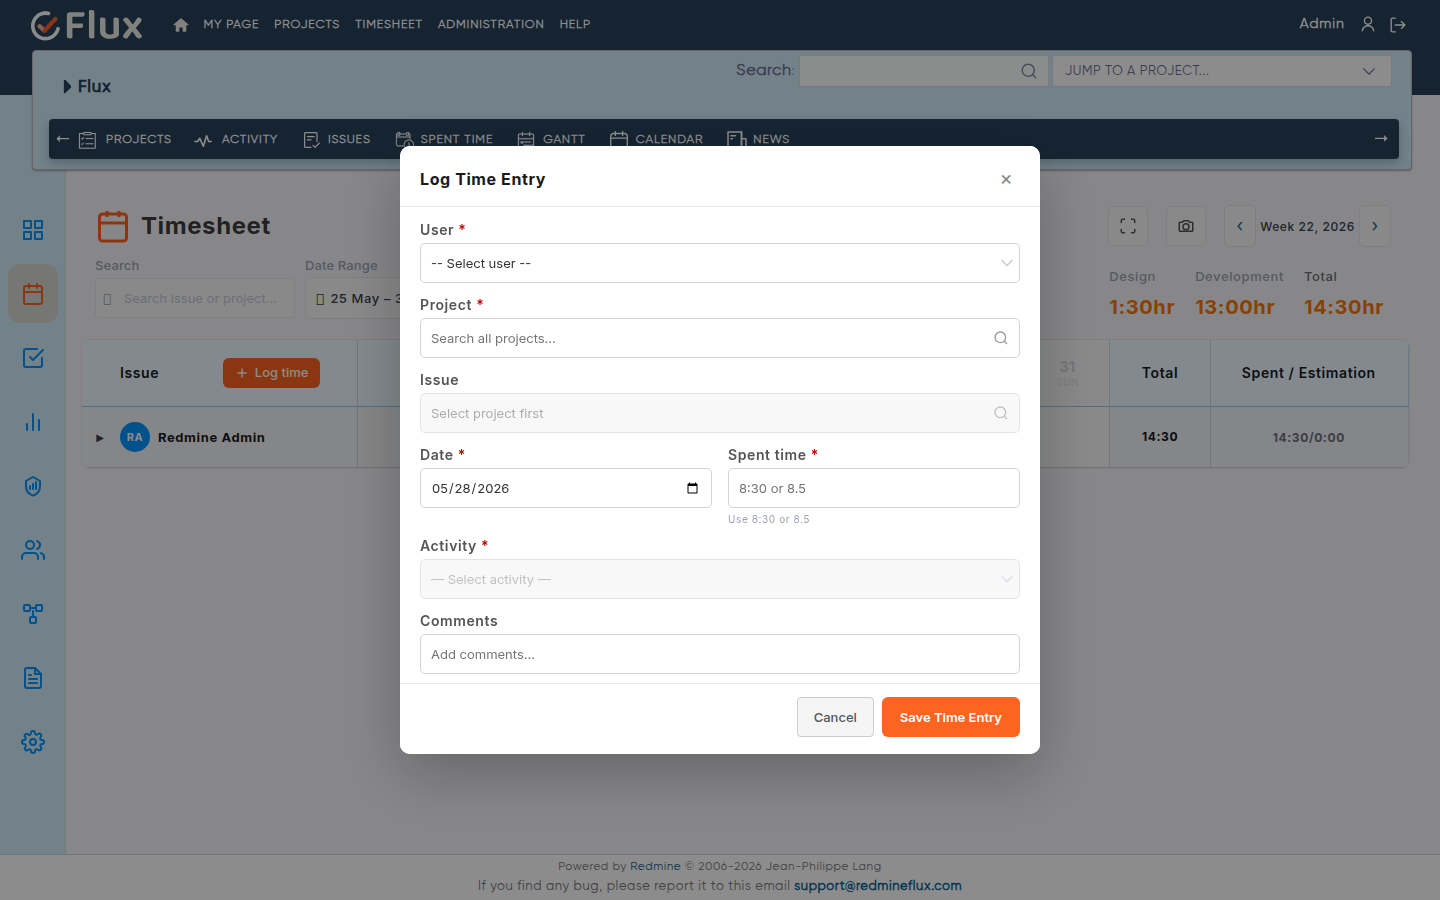Focus the Search issue or project field
This screenshot has width=1440, height=900.
195,298
